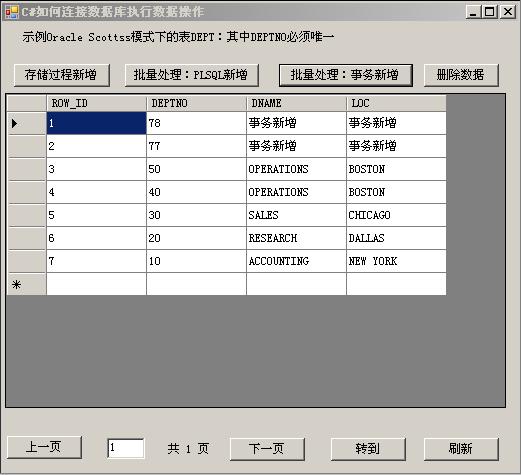Click empty DEPTNO cell in new row
521x475 pixels.
click(196, 284)
